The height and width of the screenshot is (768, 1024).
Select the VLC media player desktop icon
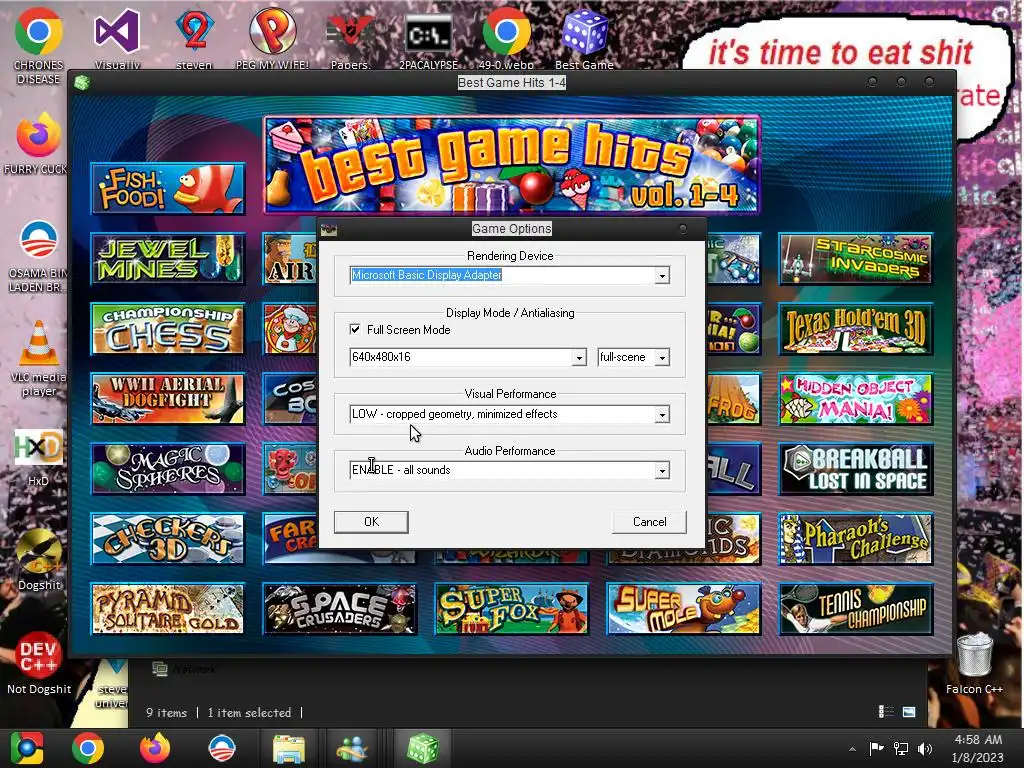click(38, 358)
